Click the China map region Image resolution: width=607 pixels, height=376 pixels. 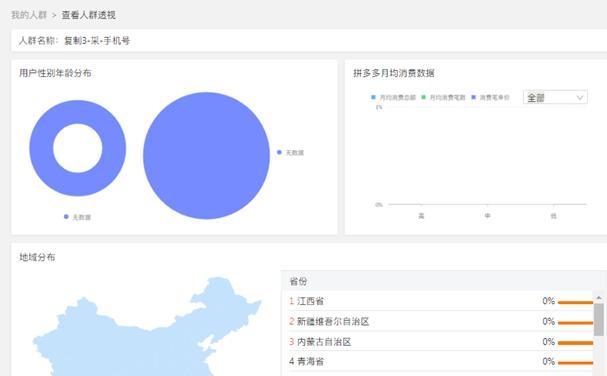coord(147,333)
